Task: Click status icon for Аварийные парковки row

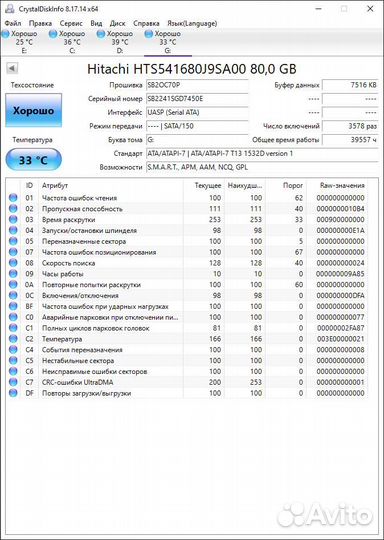Action: point(13,317)
